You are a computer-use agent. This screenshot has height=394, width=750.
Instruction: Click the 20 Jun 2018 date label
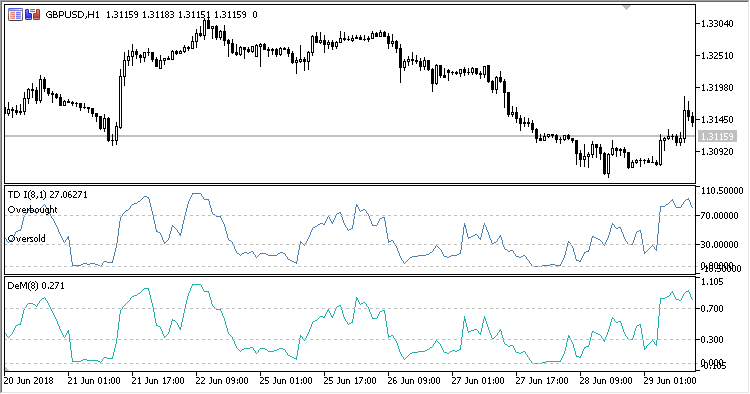[x=28, y=381]
